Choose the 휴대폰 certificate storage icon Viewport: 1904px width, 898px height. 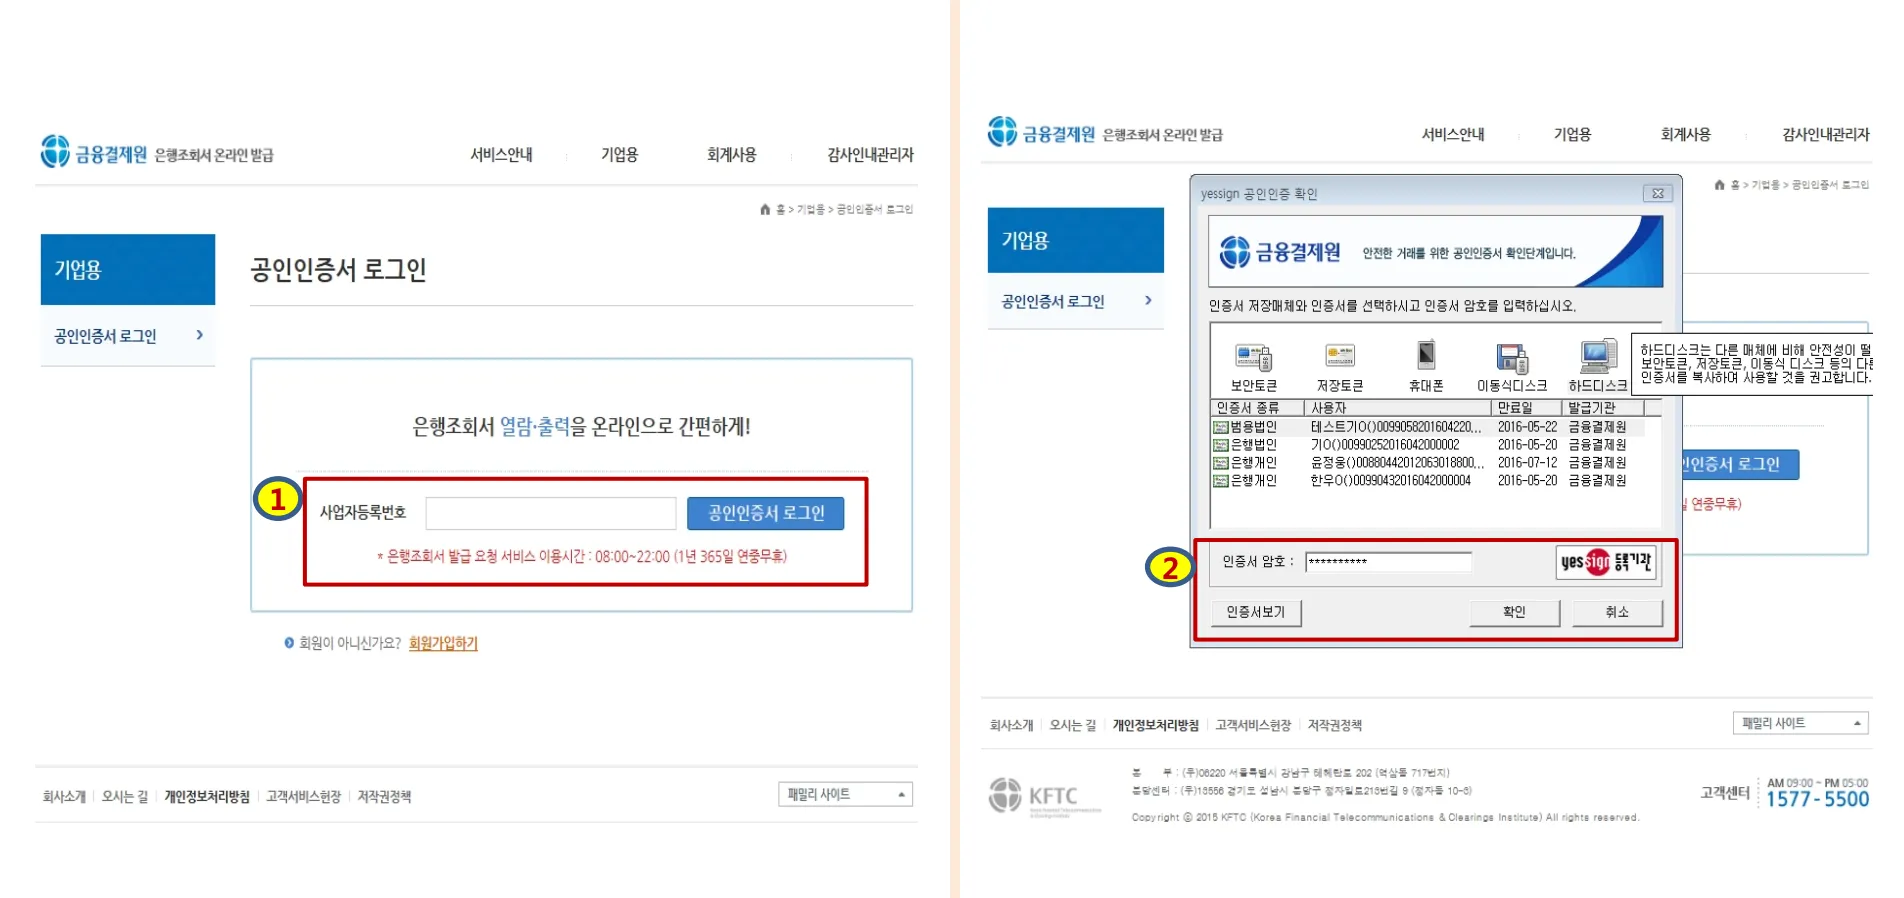1425,357
